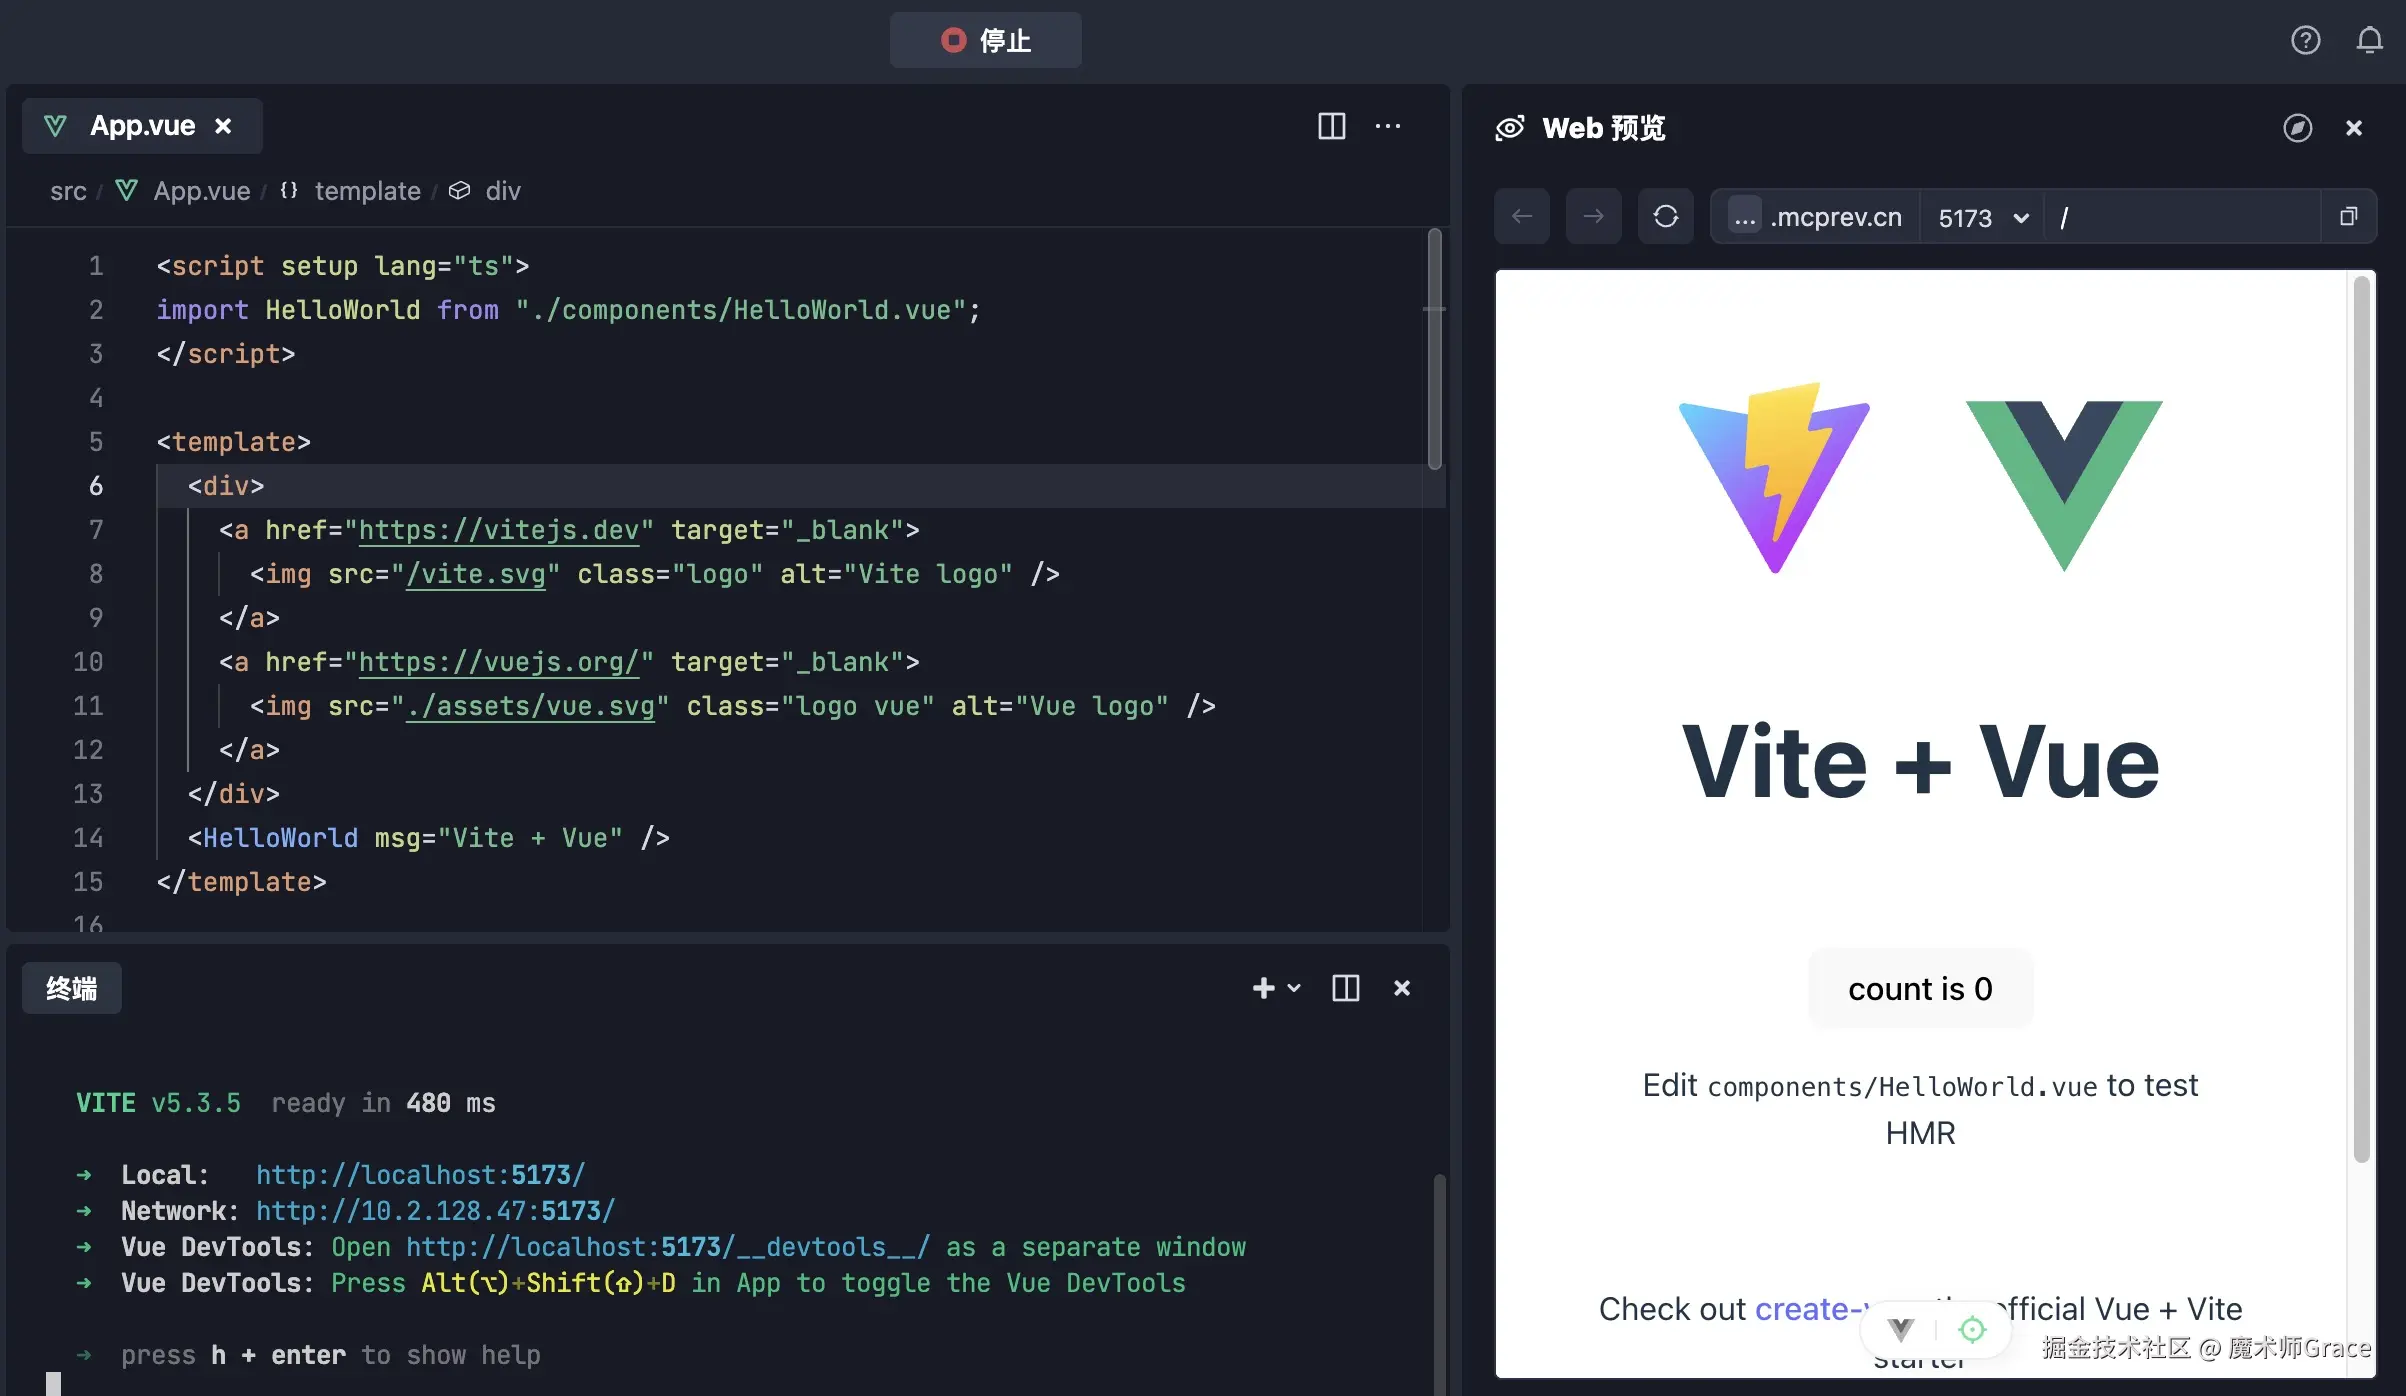This screenshot has width=2406, height=1396.
Task: Open the notifications bell
Action: tap(2369, 40)
